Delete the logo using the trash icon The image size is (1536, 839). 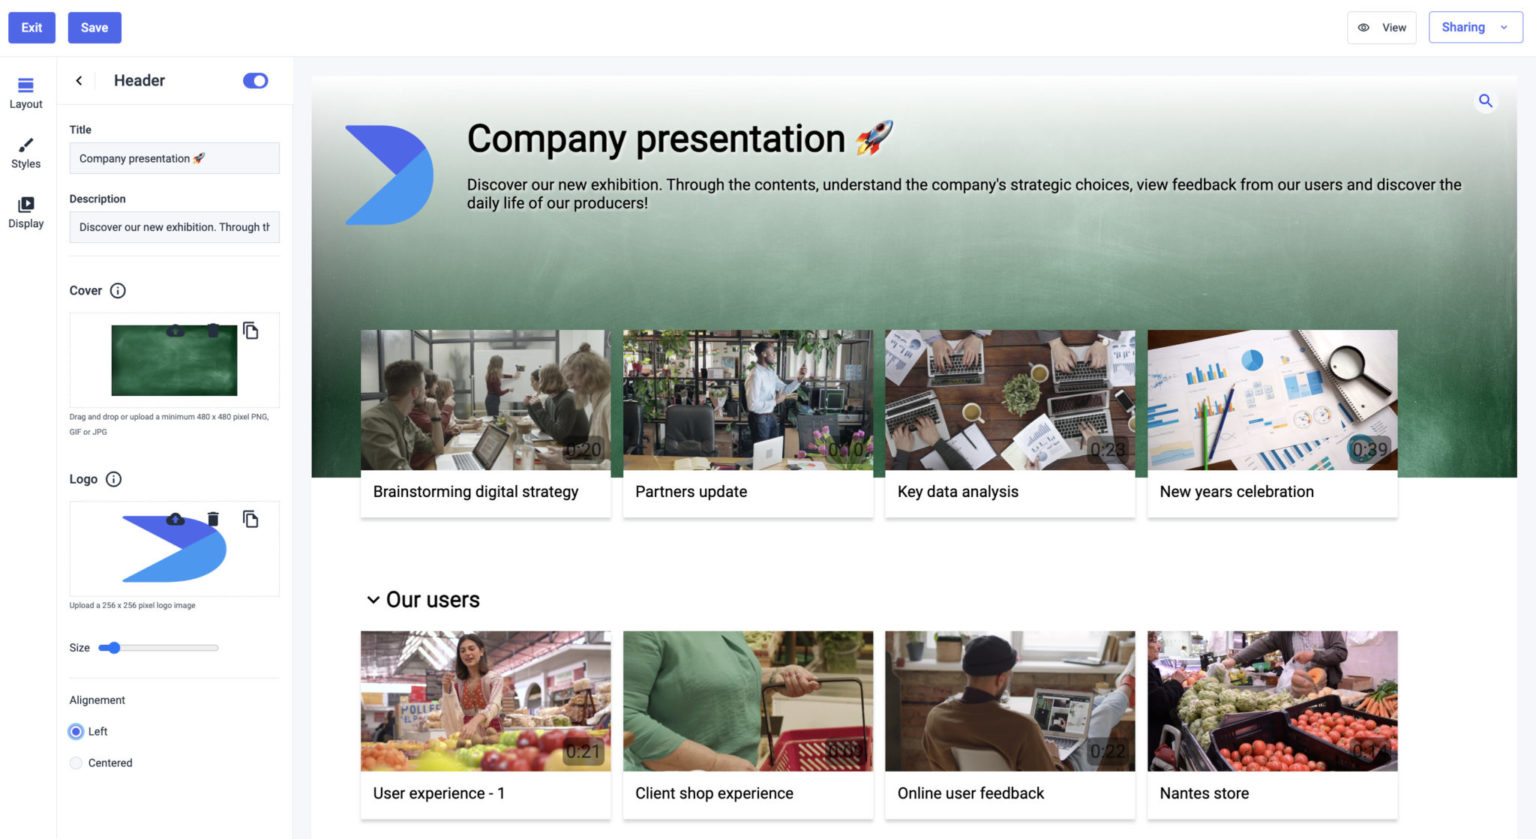pos(213,519)
